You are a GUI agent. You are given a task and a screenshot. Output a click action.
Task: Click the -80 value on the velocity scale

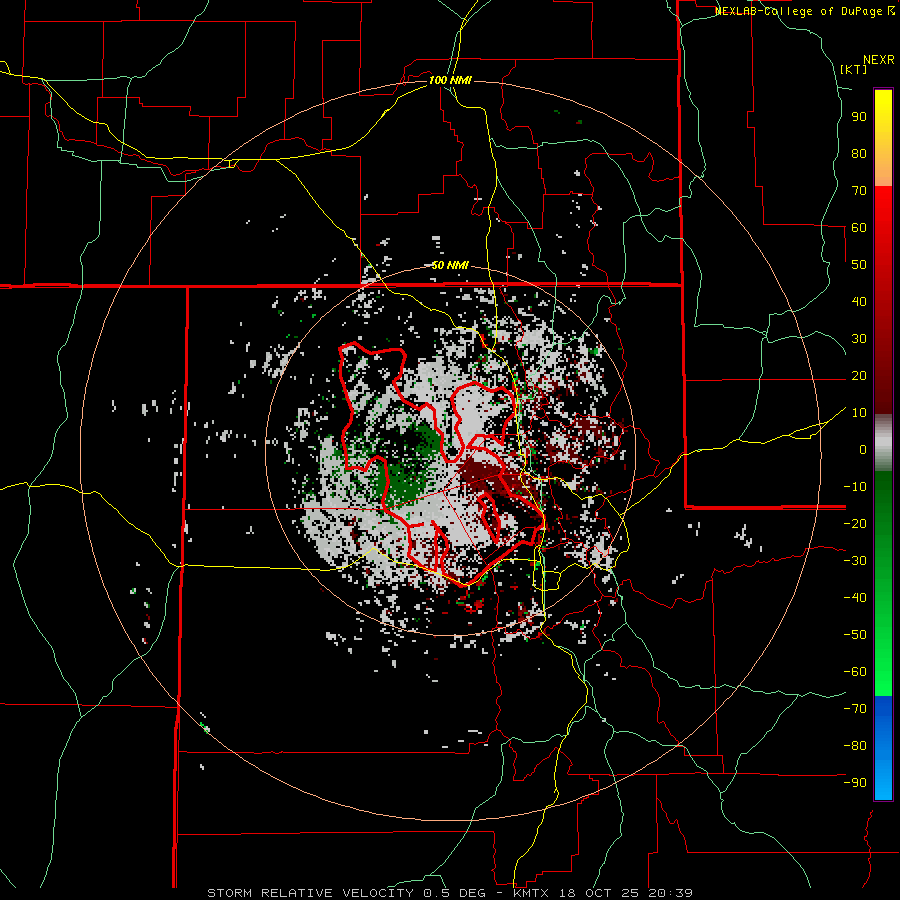coord(855,746)
